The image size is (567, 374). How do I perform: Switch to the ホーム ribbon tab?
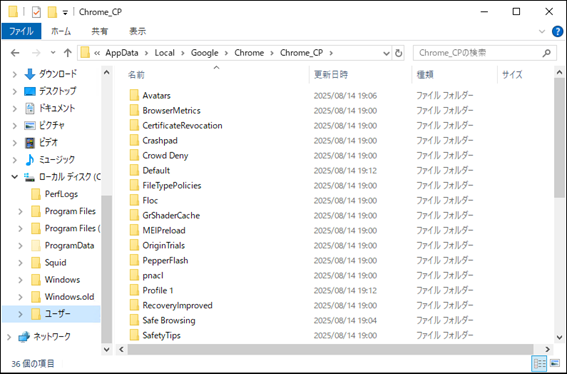pos(61,31)
